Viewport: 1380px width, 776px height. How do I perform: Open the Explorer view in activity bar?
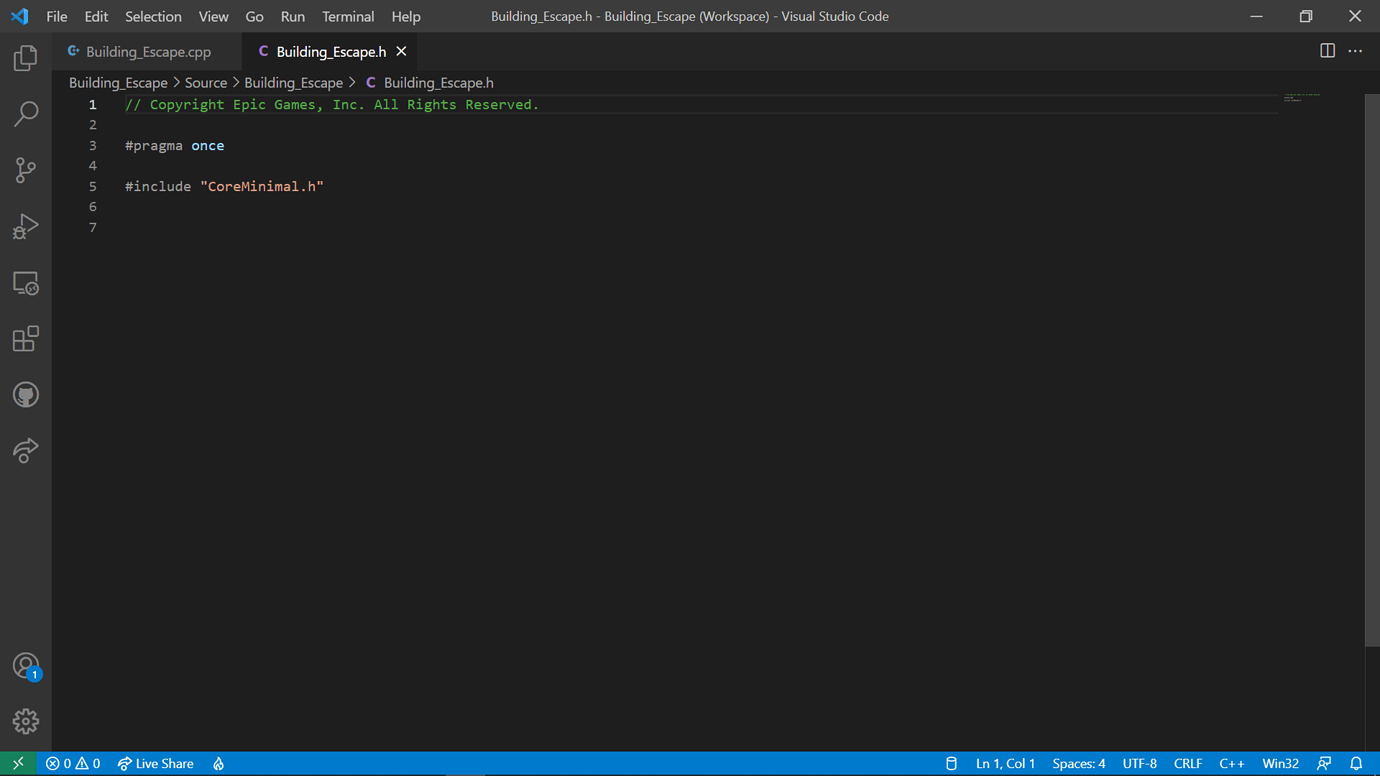click(x=26, y=58)
